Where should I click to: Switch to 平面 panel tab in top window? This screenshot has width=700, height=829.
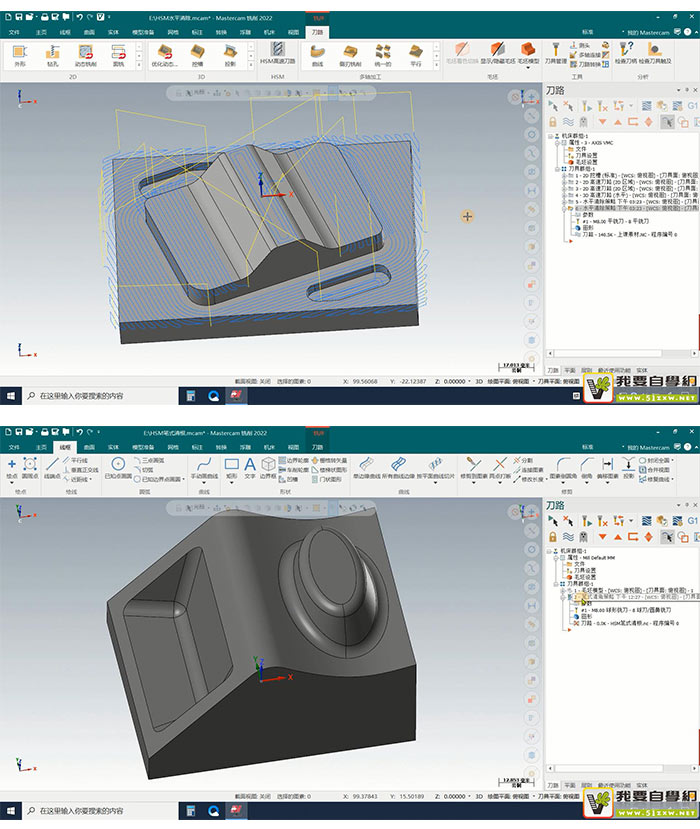point(570,371)
